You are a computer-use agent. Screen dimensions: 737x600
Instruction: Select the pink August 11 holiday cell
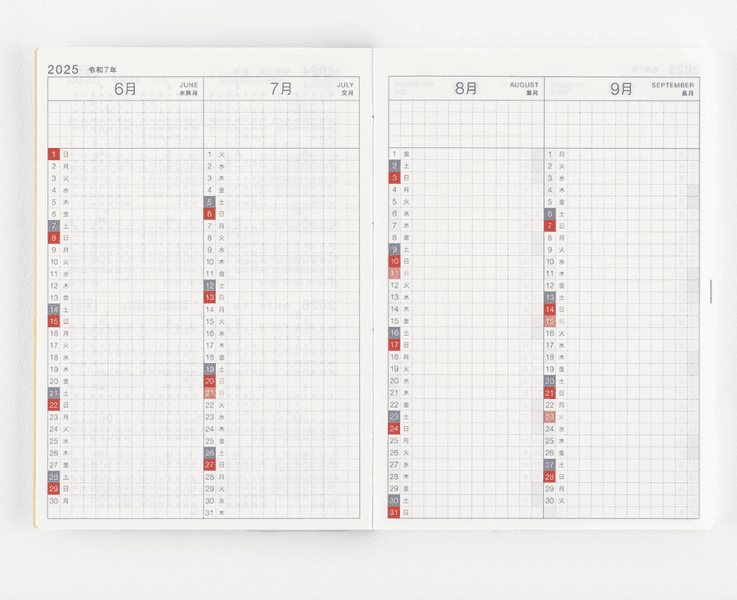394,273
